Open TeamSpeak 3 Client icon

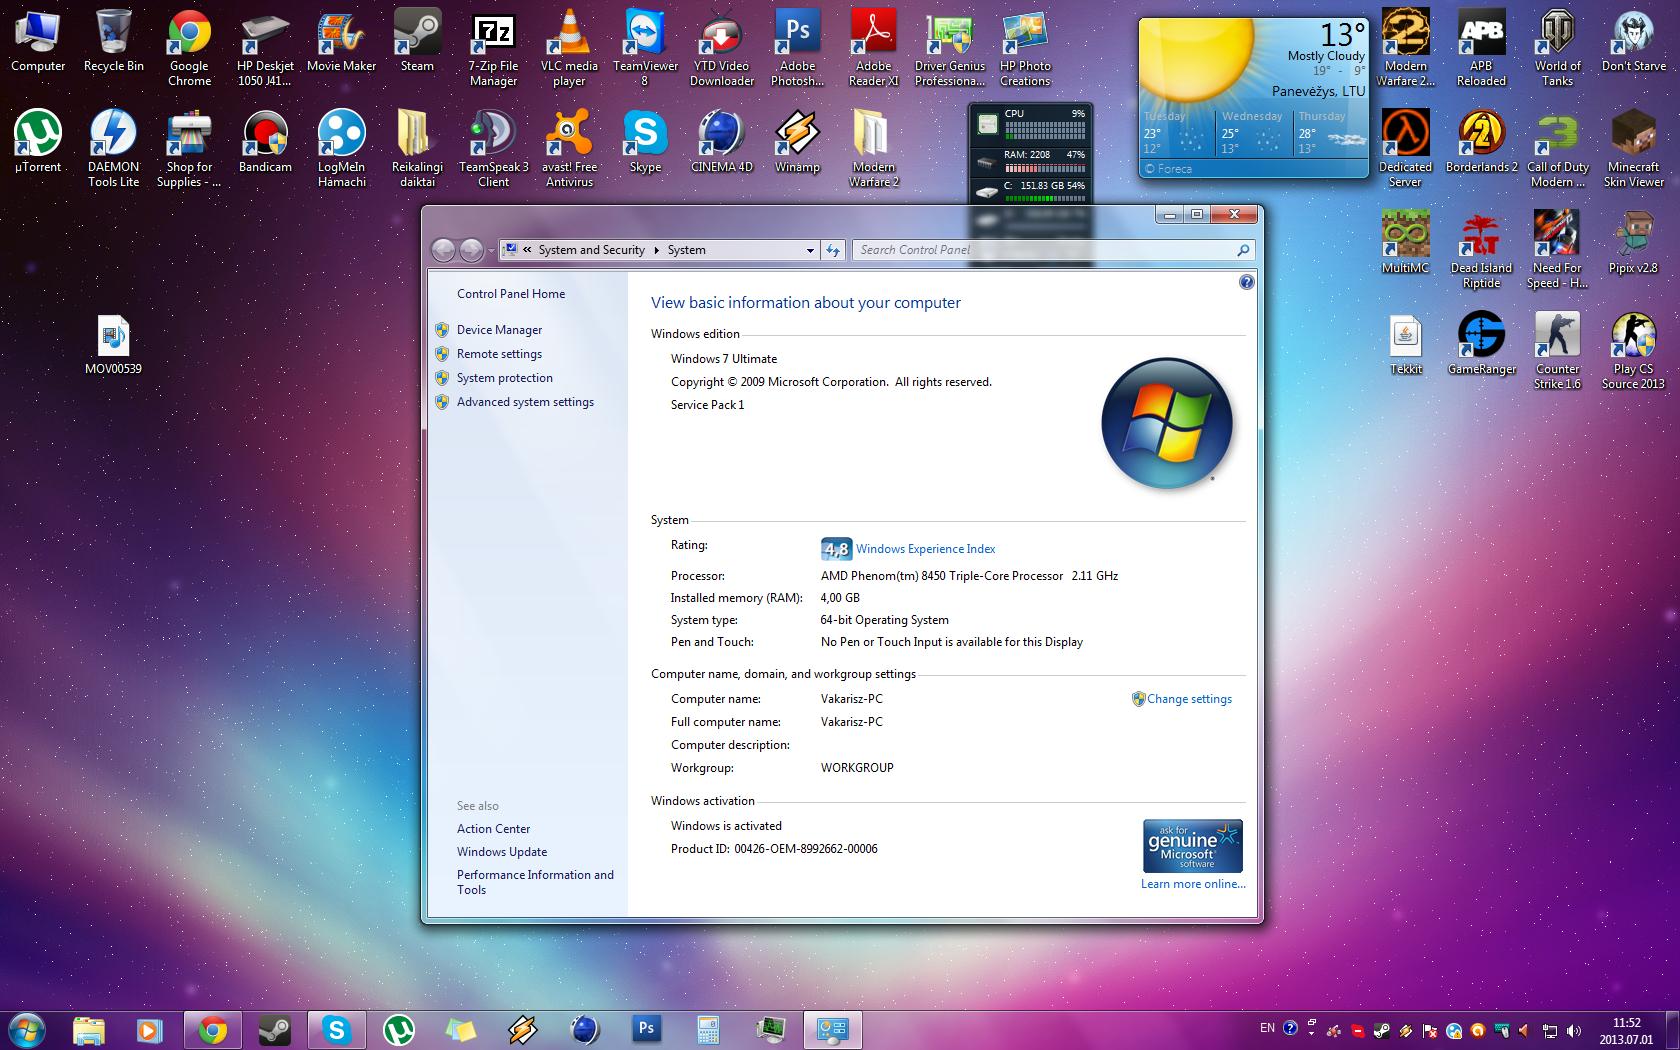coord(493,149)
